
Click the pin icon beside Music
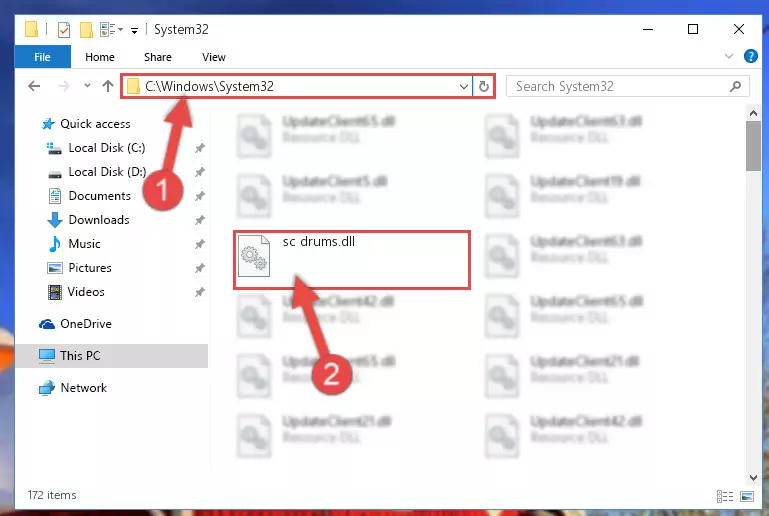[x=199, y=244]
